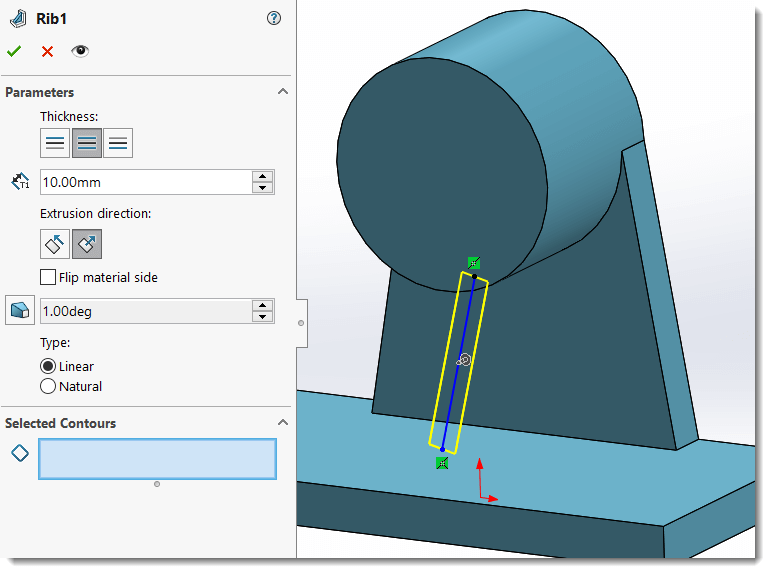This screenshot has width=770, height=573.
Task: Select First Side thickness option
Action: point(55,143)
